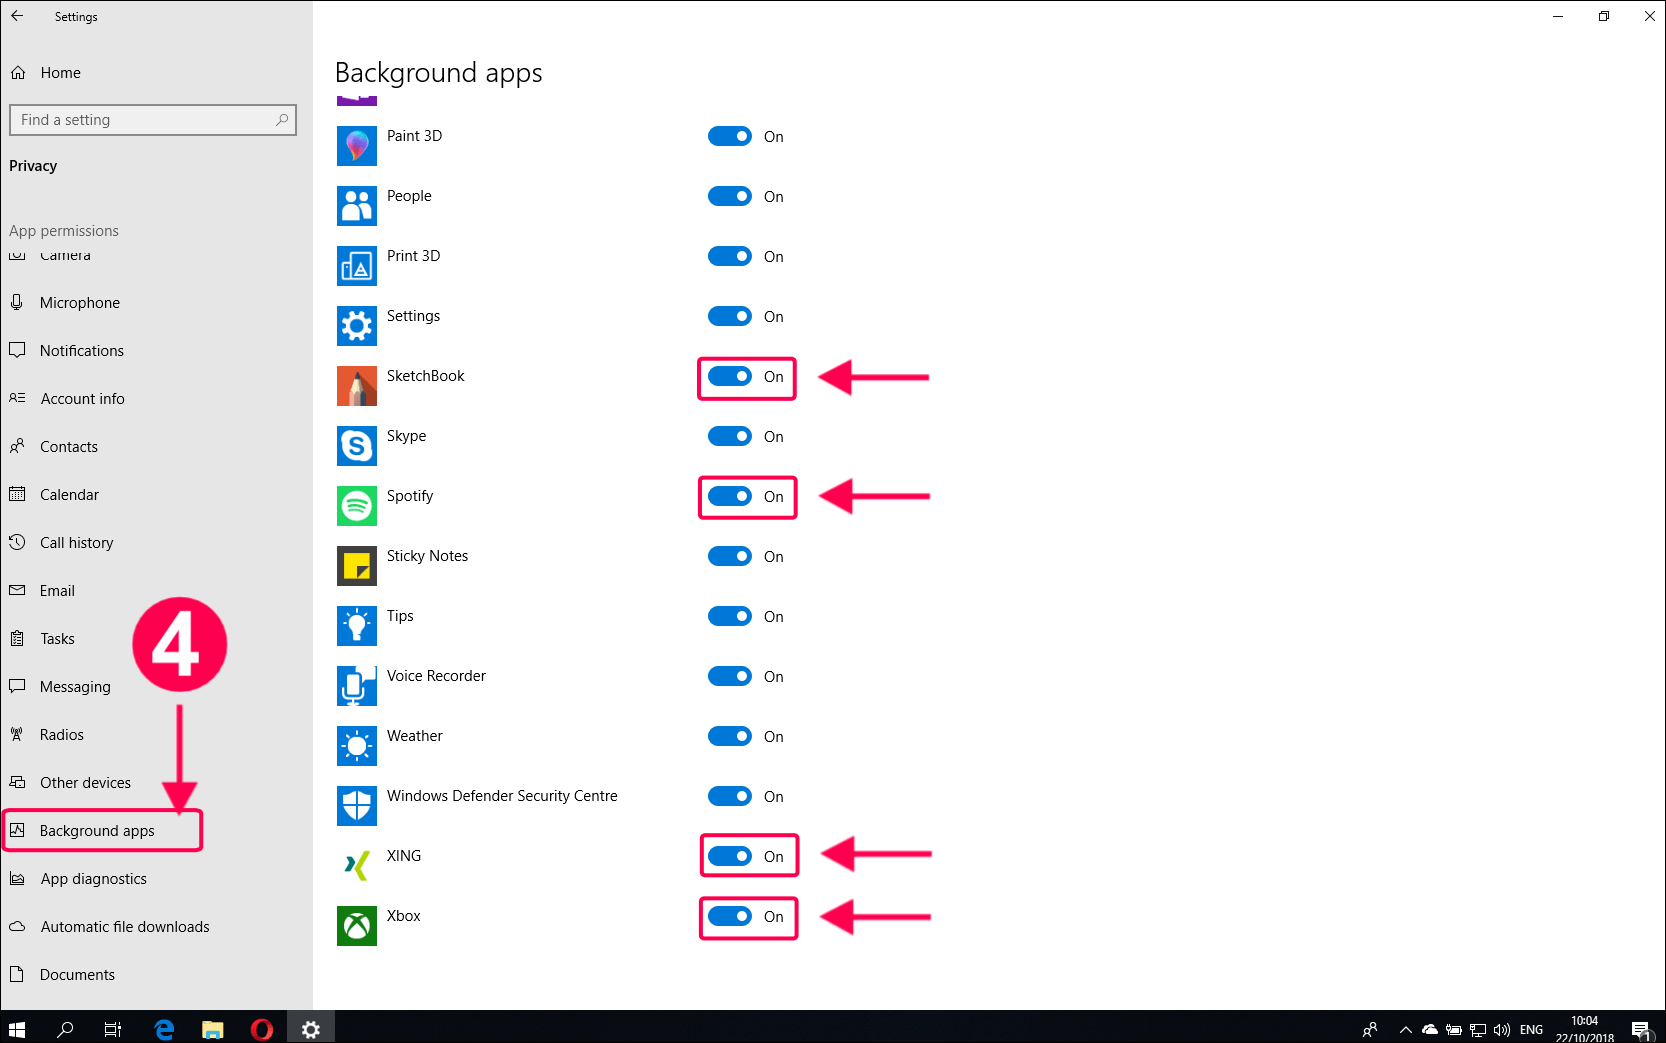
Task: Click the People app icon
Action: click(357, 206)
